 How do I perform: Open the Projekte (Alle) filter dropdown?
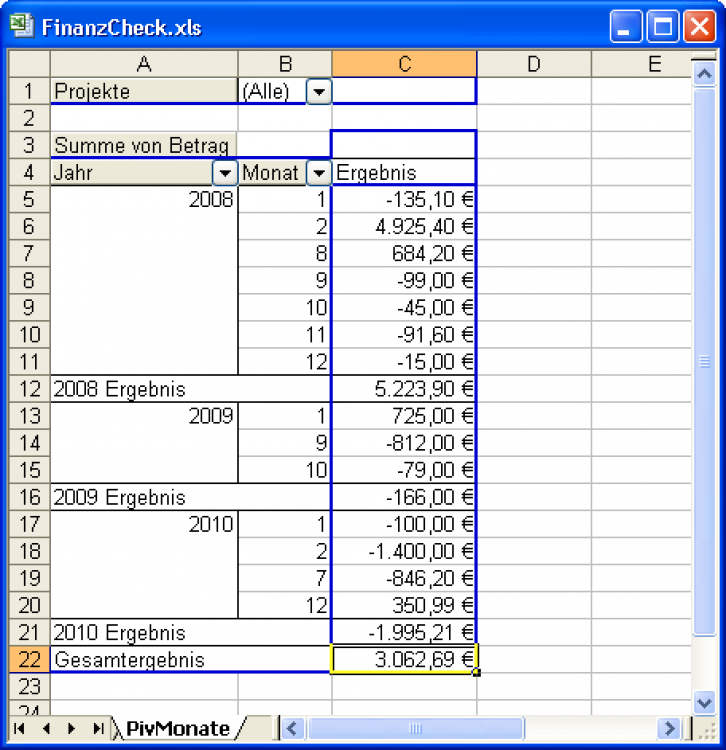(x=318, y=92)
